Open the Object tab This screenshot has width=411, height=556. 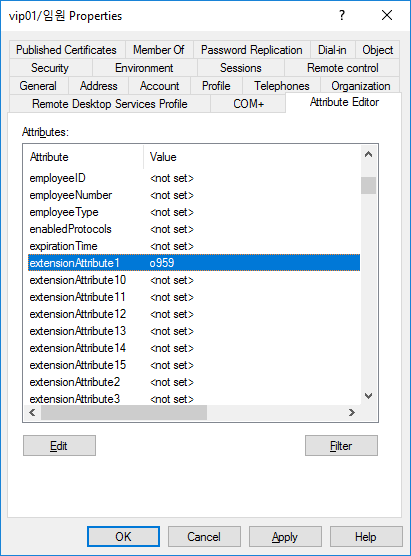[377, 50]
